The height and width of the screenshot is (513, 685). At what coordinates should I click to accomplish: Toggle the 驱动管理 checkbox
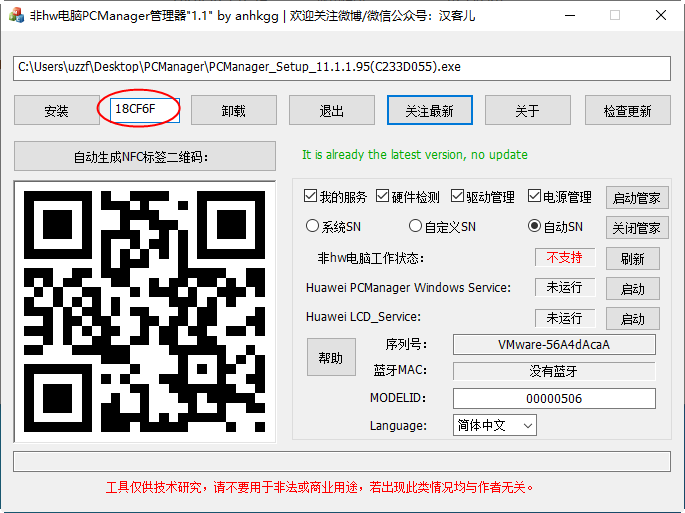point(458,196)
